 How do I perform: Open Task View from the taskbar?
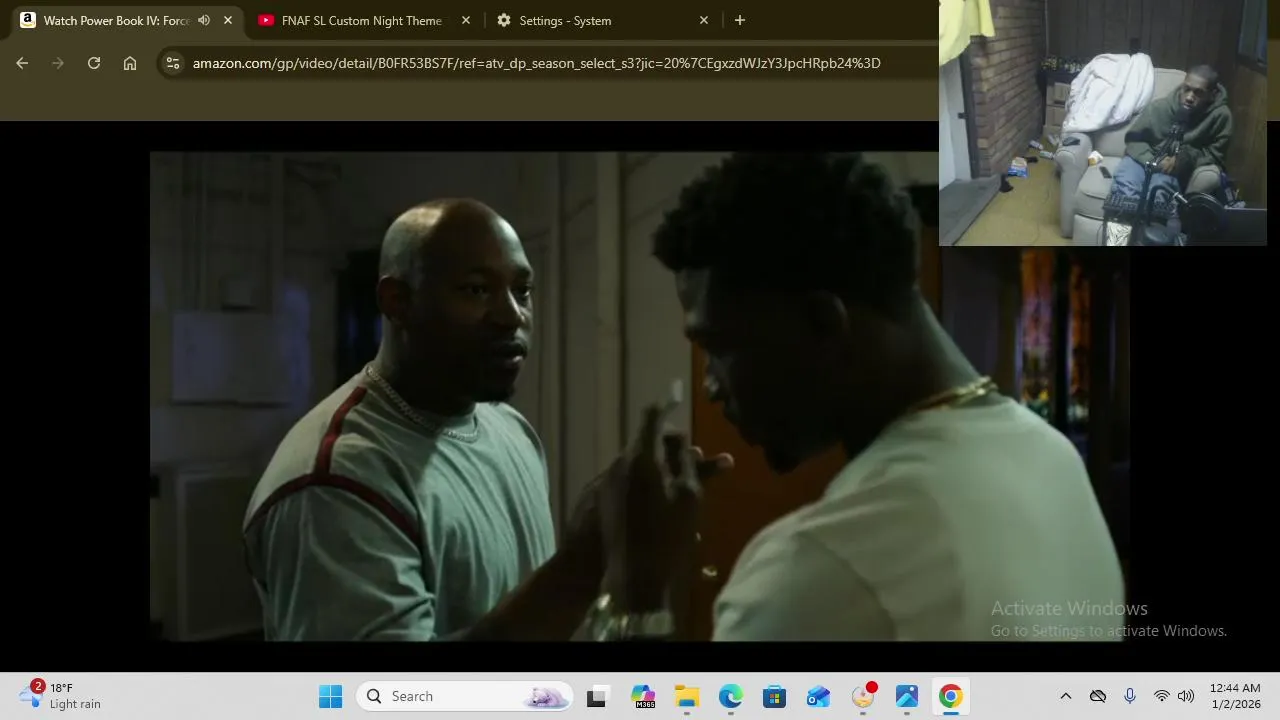tap(597, 696)
